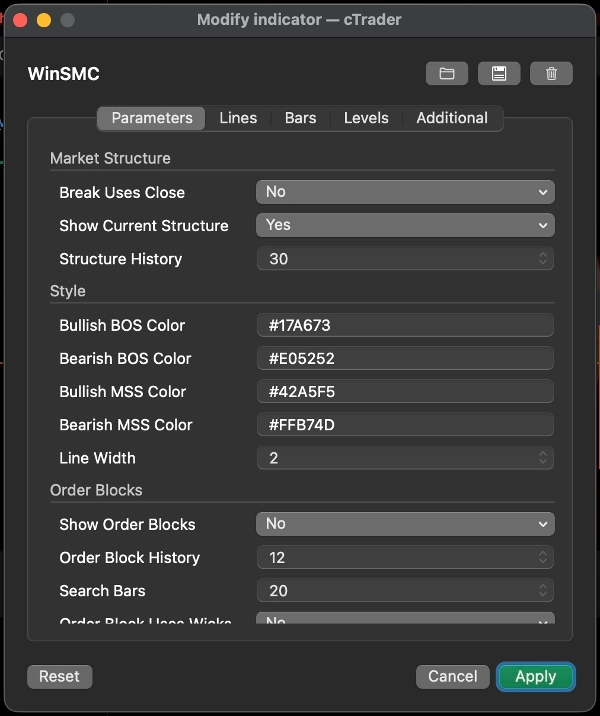Switch to the Parameters tab
The width and height of the screenshot is (600, 716).
click(x=152, y=118)
